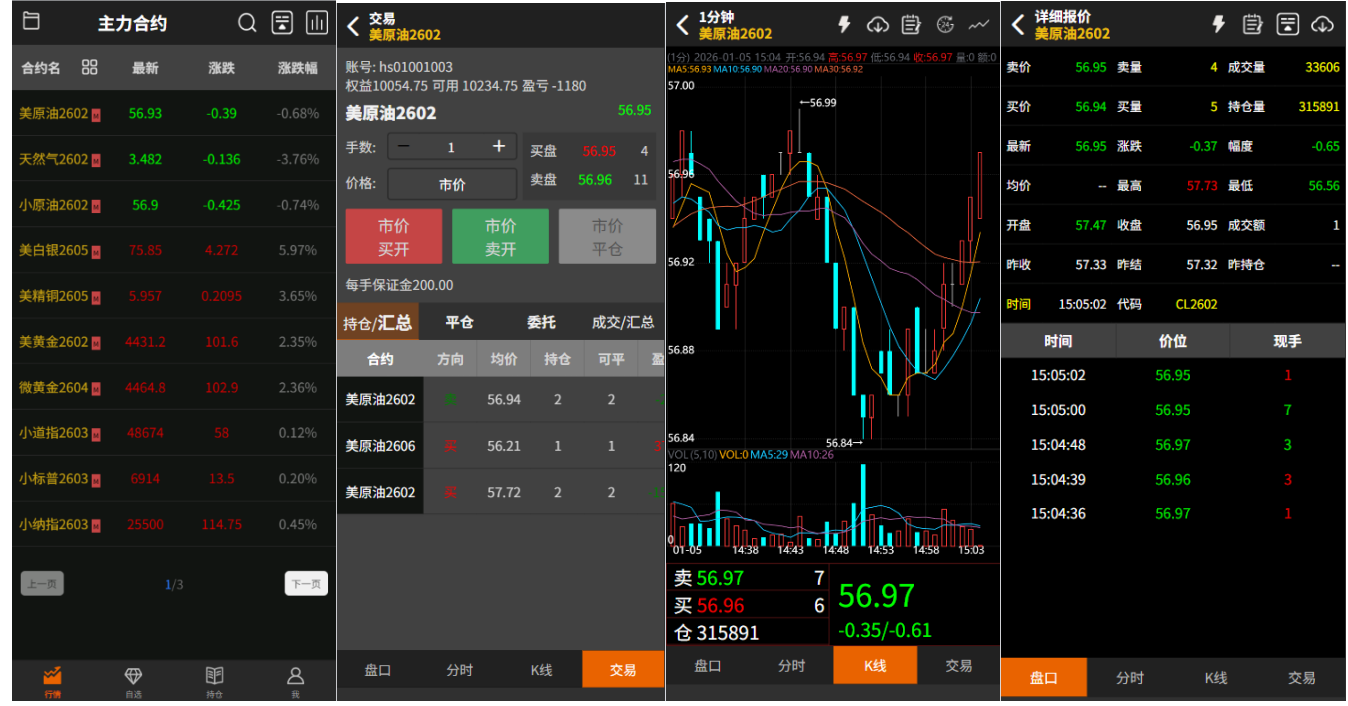Click the 市价买开 market buy button
1348x706 pixels.
(x=392, y=236)
